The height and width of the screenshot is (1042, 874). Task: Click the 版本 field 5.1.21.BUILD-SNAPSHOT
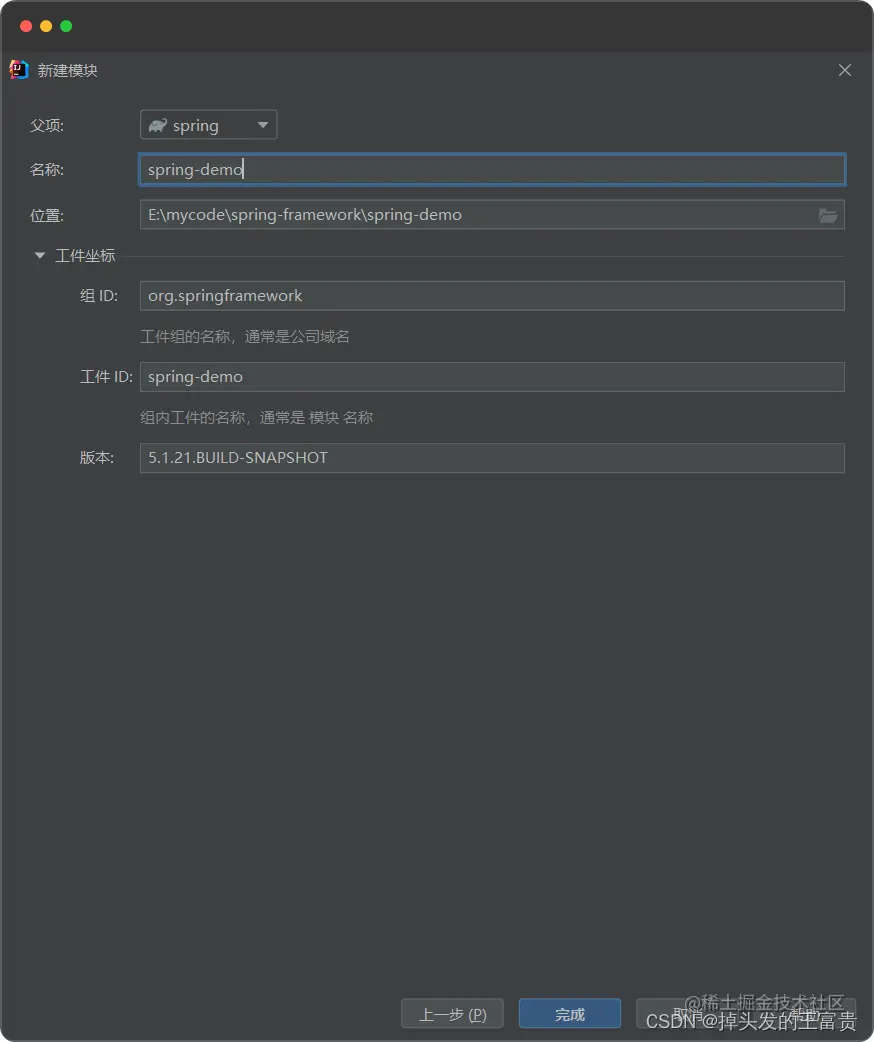click(492, 458)
